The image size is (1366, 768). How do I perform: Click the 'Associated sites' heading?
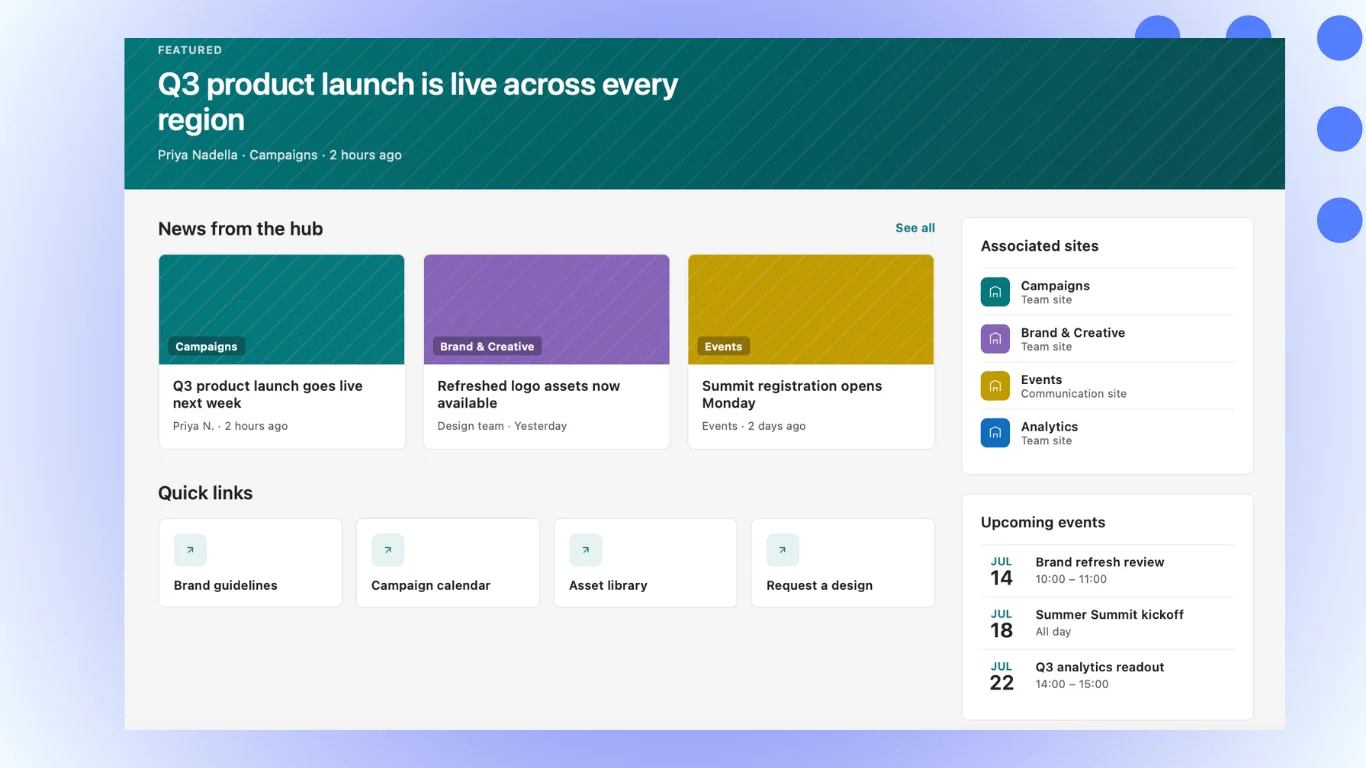click(x=1040, y=246)
